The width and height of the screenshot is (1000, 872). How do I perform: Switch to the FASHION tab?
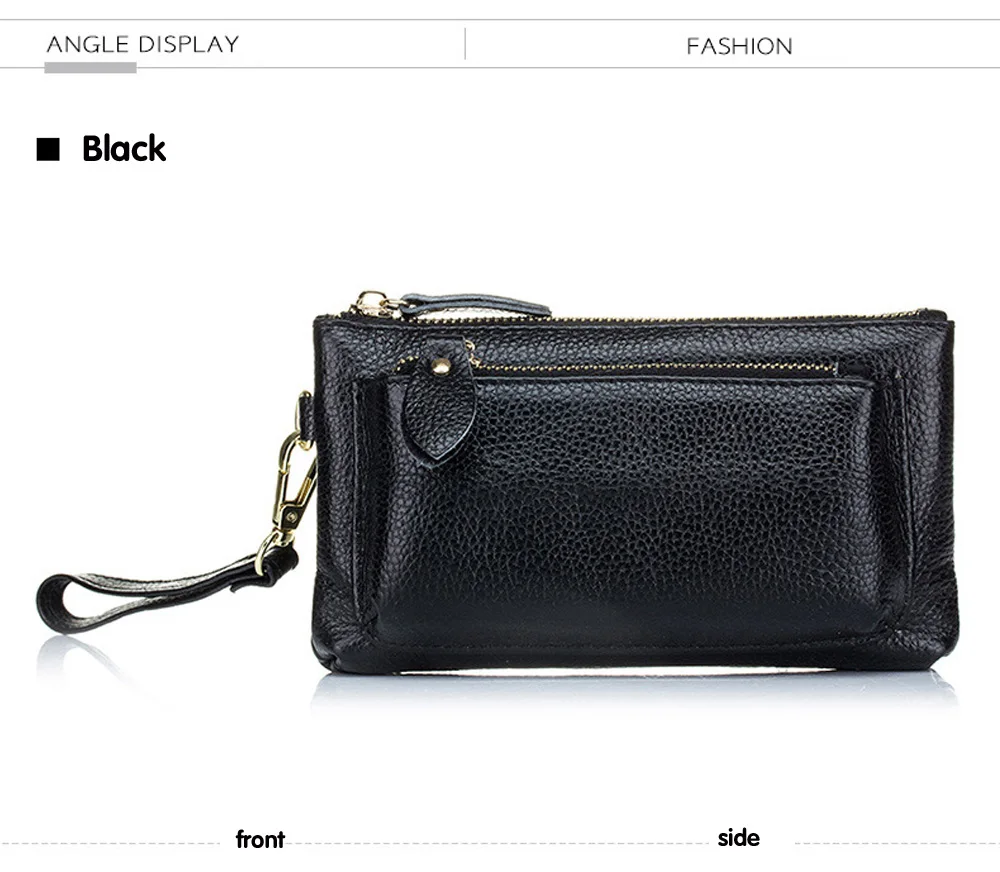tap(739, 46)
